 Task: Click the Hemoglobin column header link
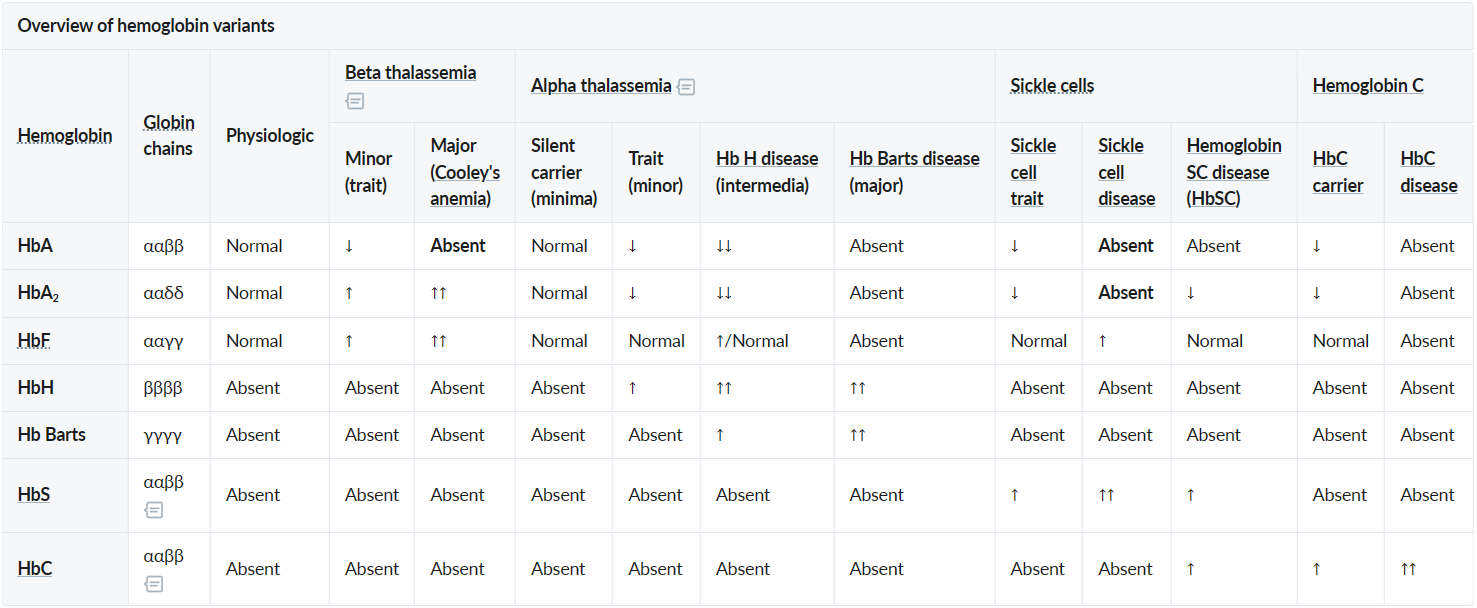click(x=65, y=136)
